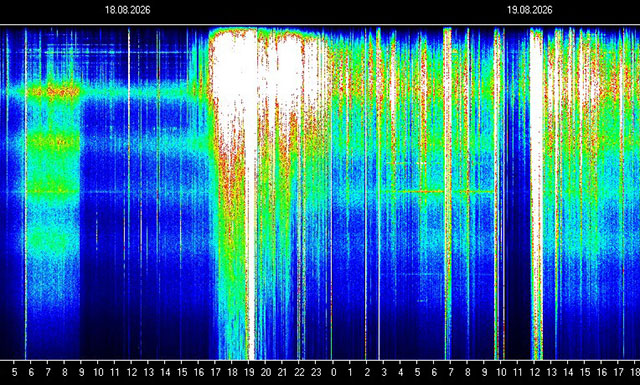
Task: Click the hour 22 axis label
Action: (300, 372)
